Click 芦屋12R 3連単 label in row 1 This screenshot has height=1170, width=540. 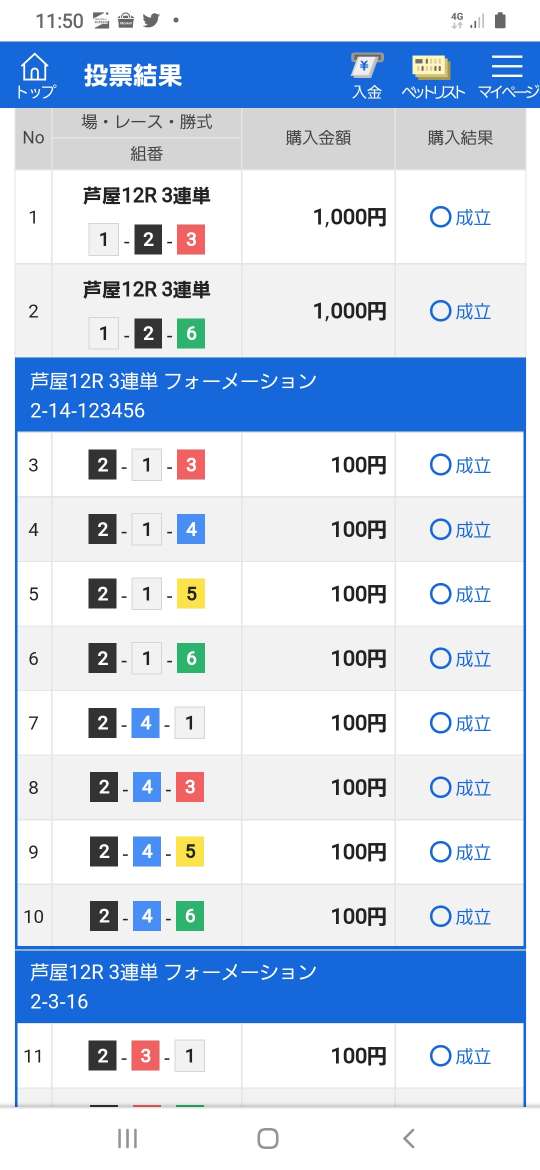[x=147, y=195]
